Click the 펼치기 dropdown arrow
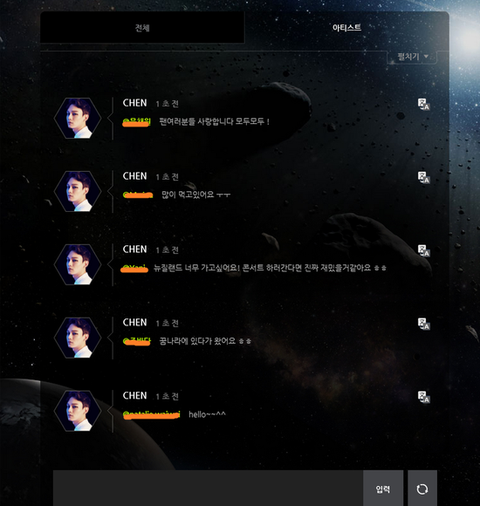The height and width of the screenshot is (506, 480). coord(426,57)
